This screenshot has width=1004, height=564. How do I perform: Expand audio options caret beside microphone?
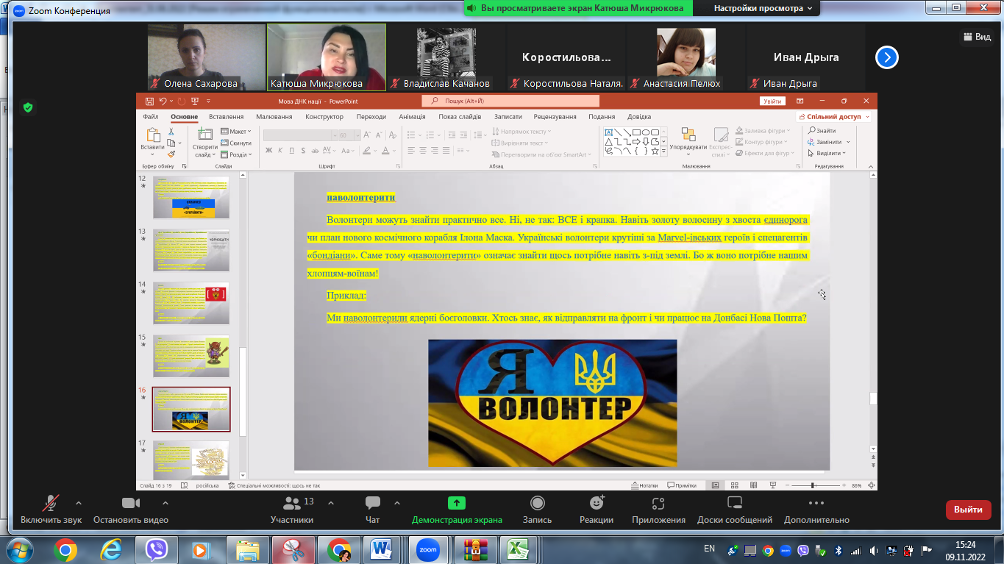[78, 502]
